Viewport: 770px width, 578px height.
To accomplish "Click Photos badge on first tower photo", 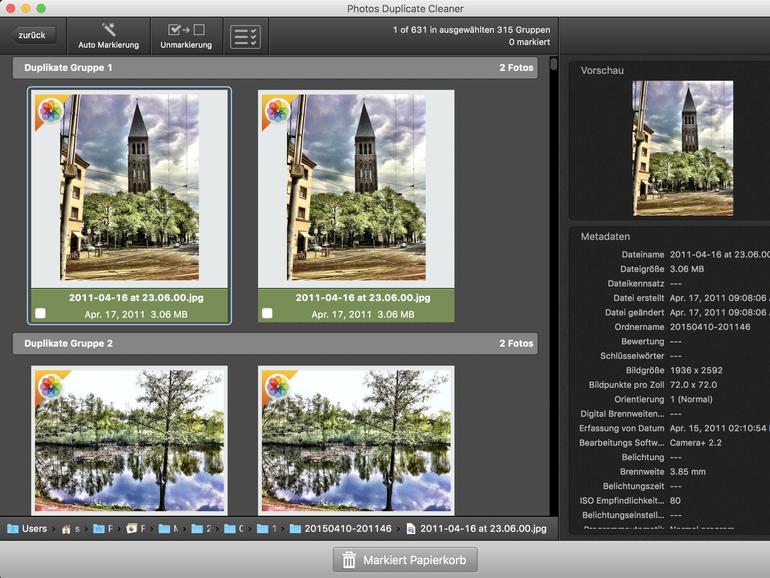I will point(51,110).
